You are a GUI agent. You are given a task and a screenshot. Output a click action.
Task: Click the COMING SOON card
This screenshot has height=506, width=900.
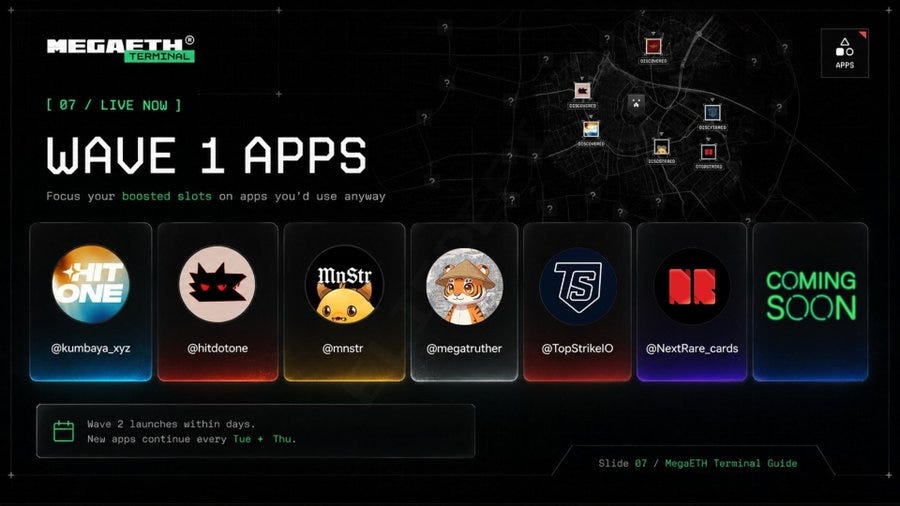(x=810, y=302)
